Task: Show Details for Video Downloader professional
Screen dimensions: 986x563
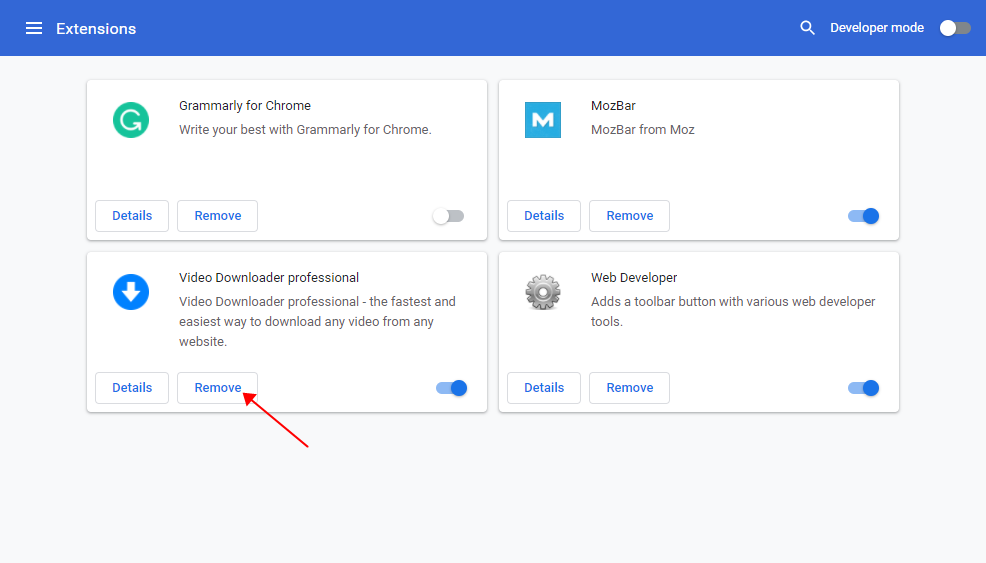Action: (x=132, y=388)
